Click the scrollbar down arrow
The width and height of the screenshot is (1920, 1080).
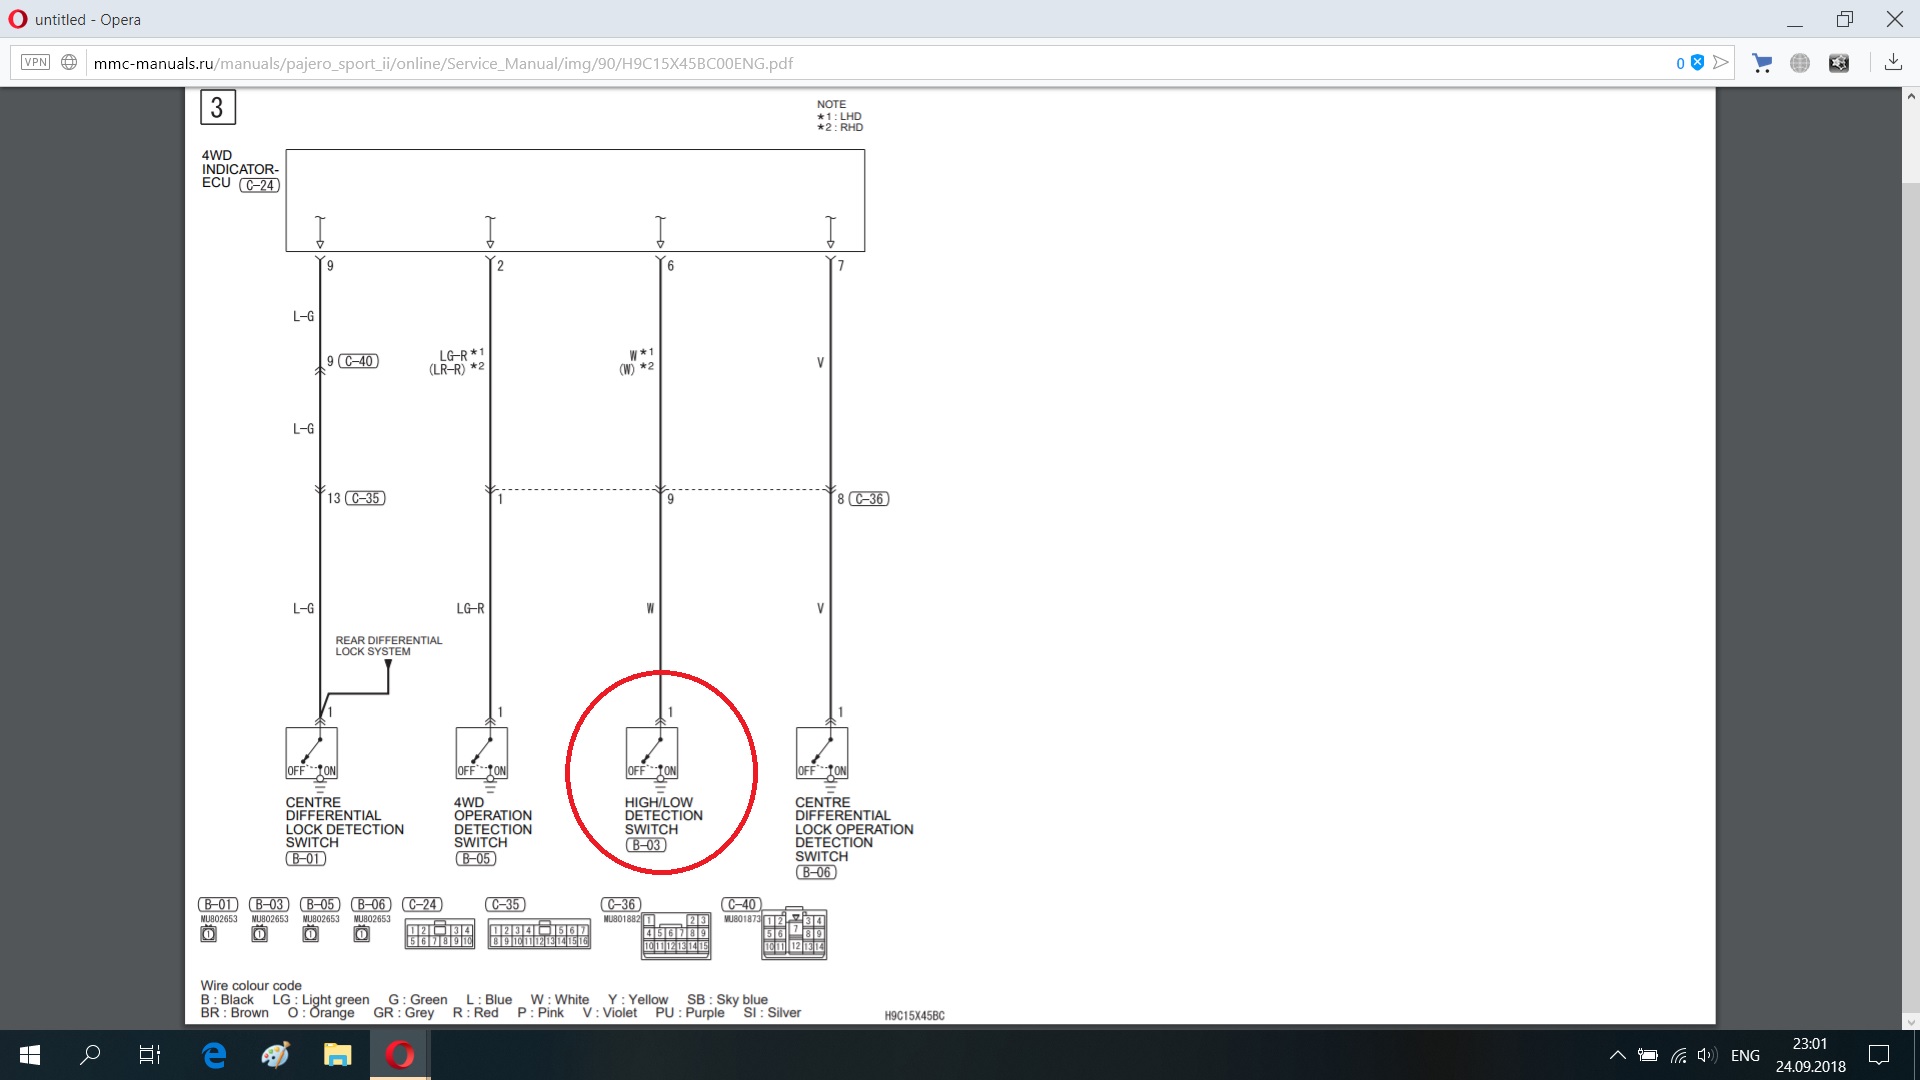pos(1911,1022)
